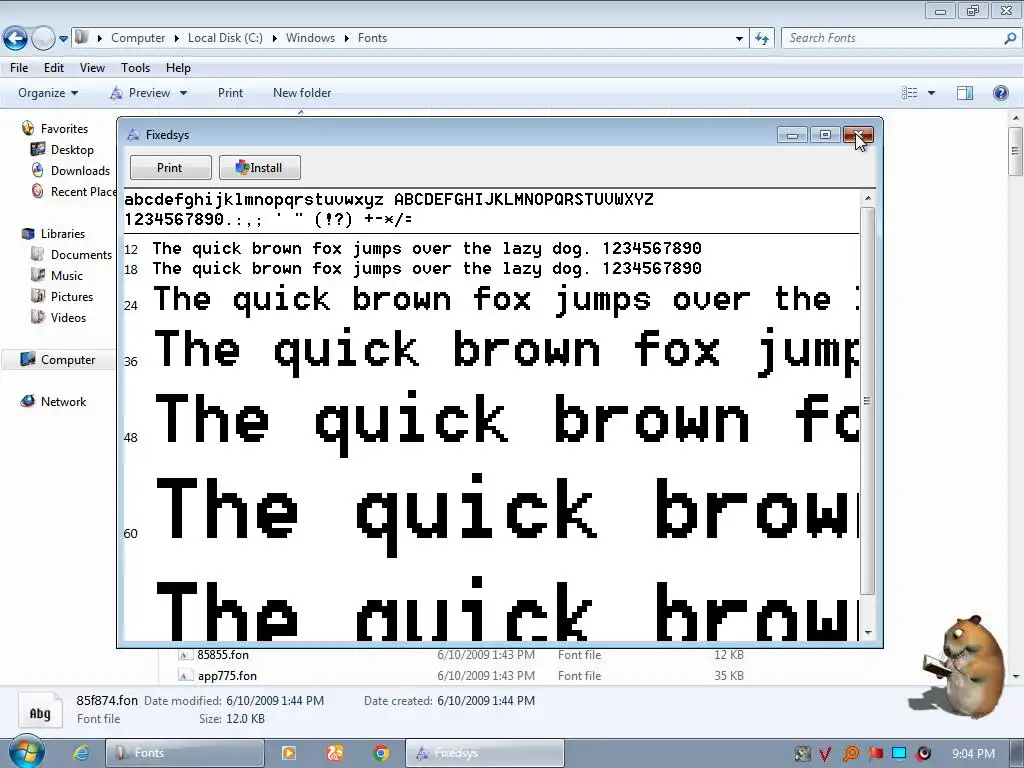The height and width of the screenshot is (768, 1024).
Task: Click the Search Fonts input field
Action: 891,38
